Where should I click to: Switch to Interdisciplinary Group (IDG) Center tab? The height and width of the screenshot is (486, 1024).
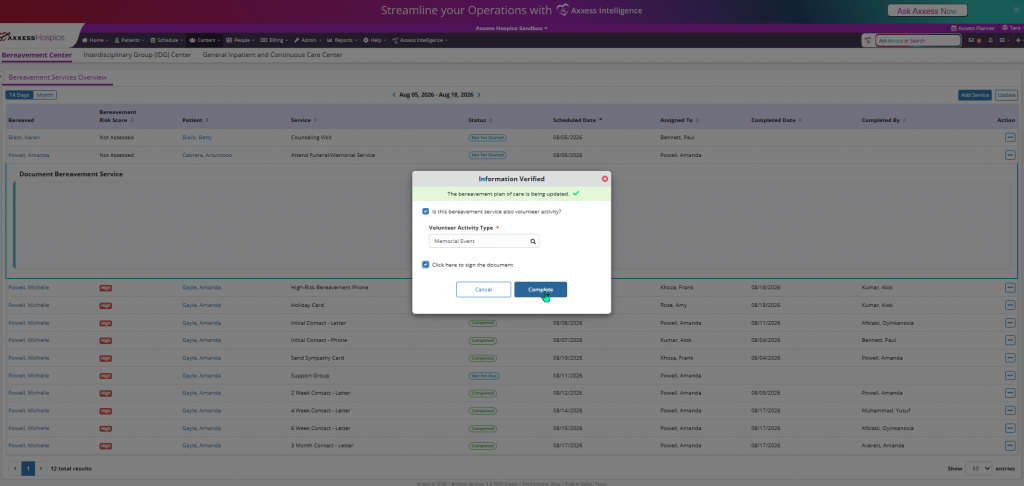coord(137,55)
